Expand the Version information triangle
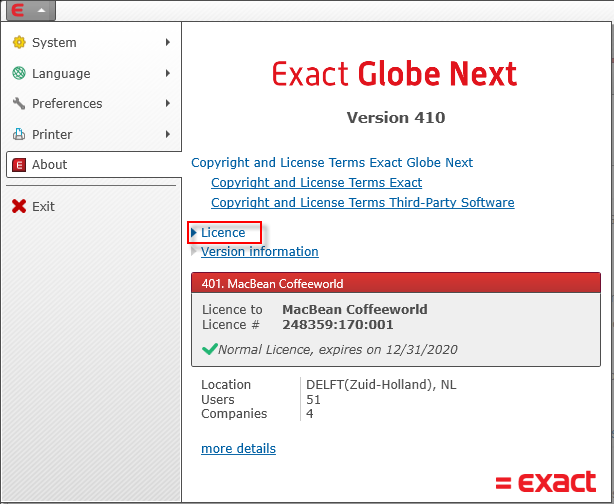Image resolution: width=614 pixels, height=504 pixels. pos(194,251)
